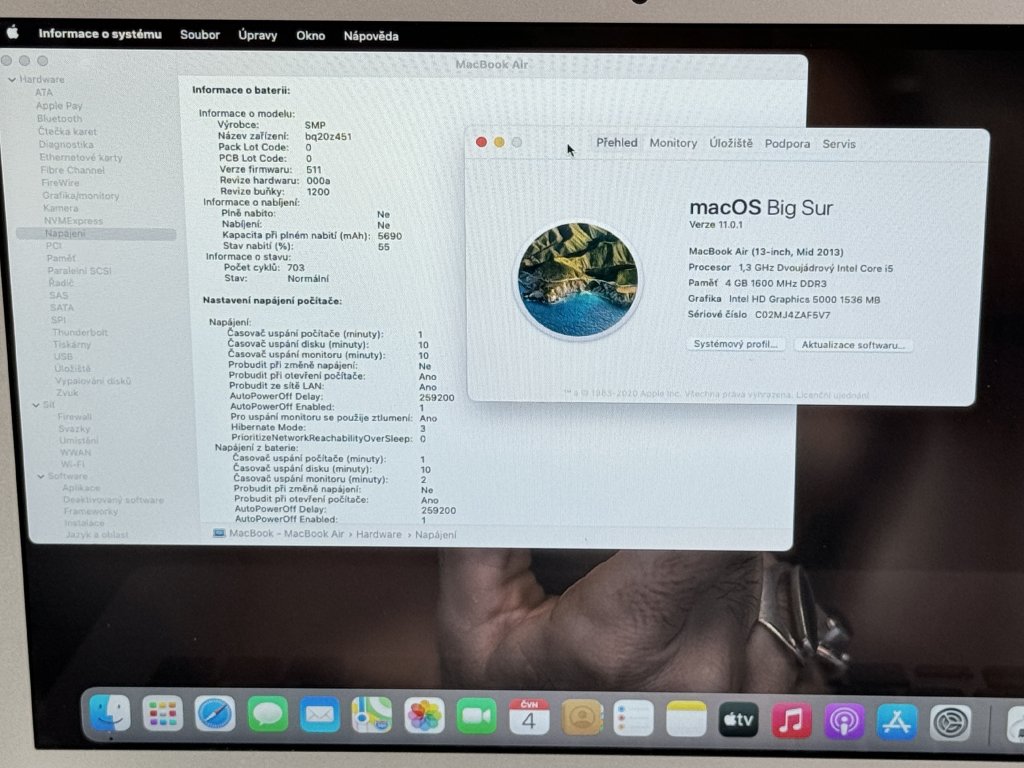The height and width of the screenshot is (768, 1024).
Task: Open the Úložiště tab in the About window
Action: point(731,143)
